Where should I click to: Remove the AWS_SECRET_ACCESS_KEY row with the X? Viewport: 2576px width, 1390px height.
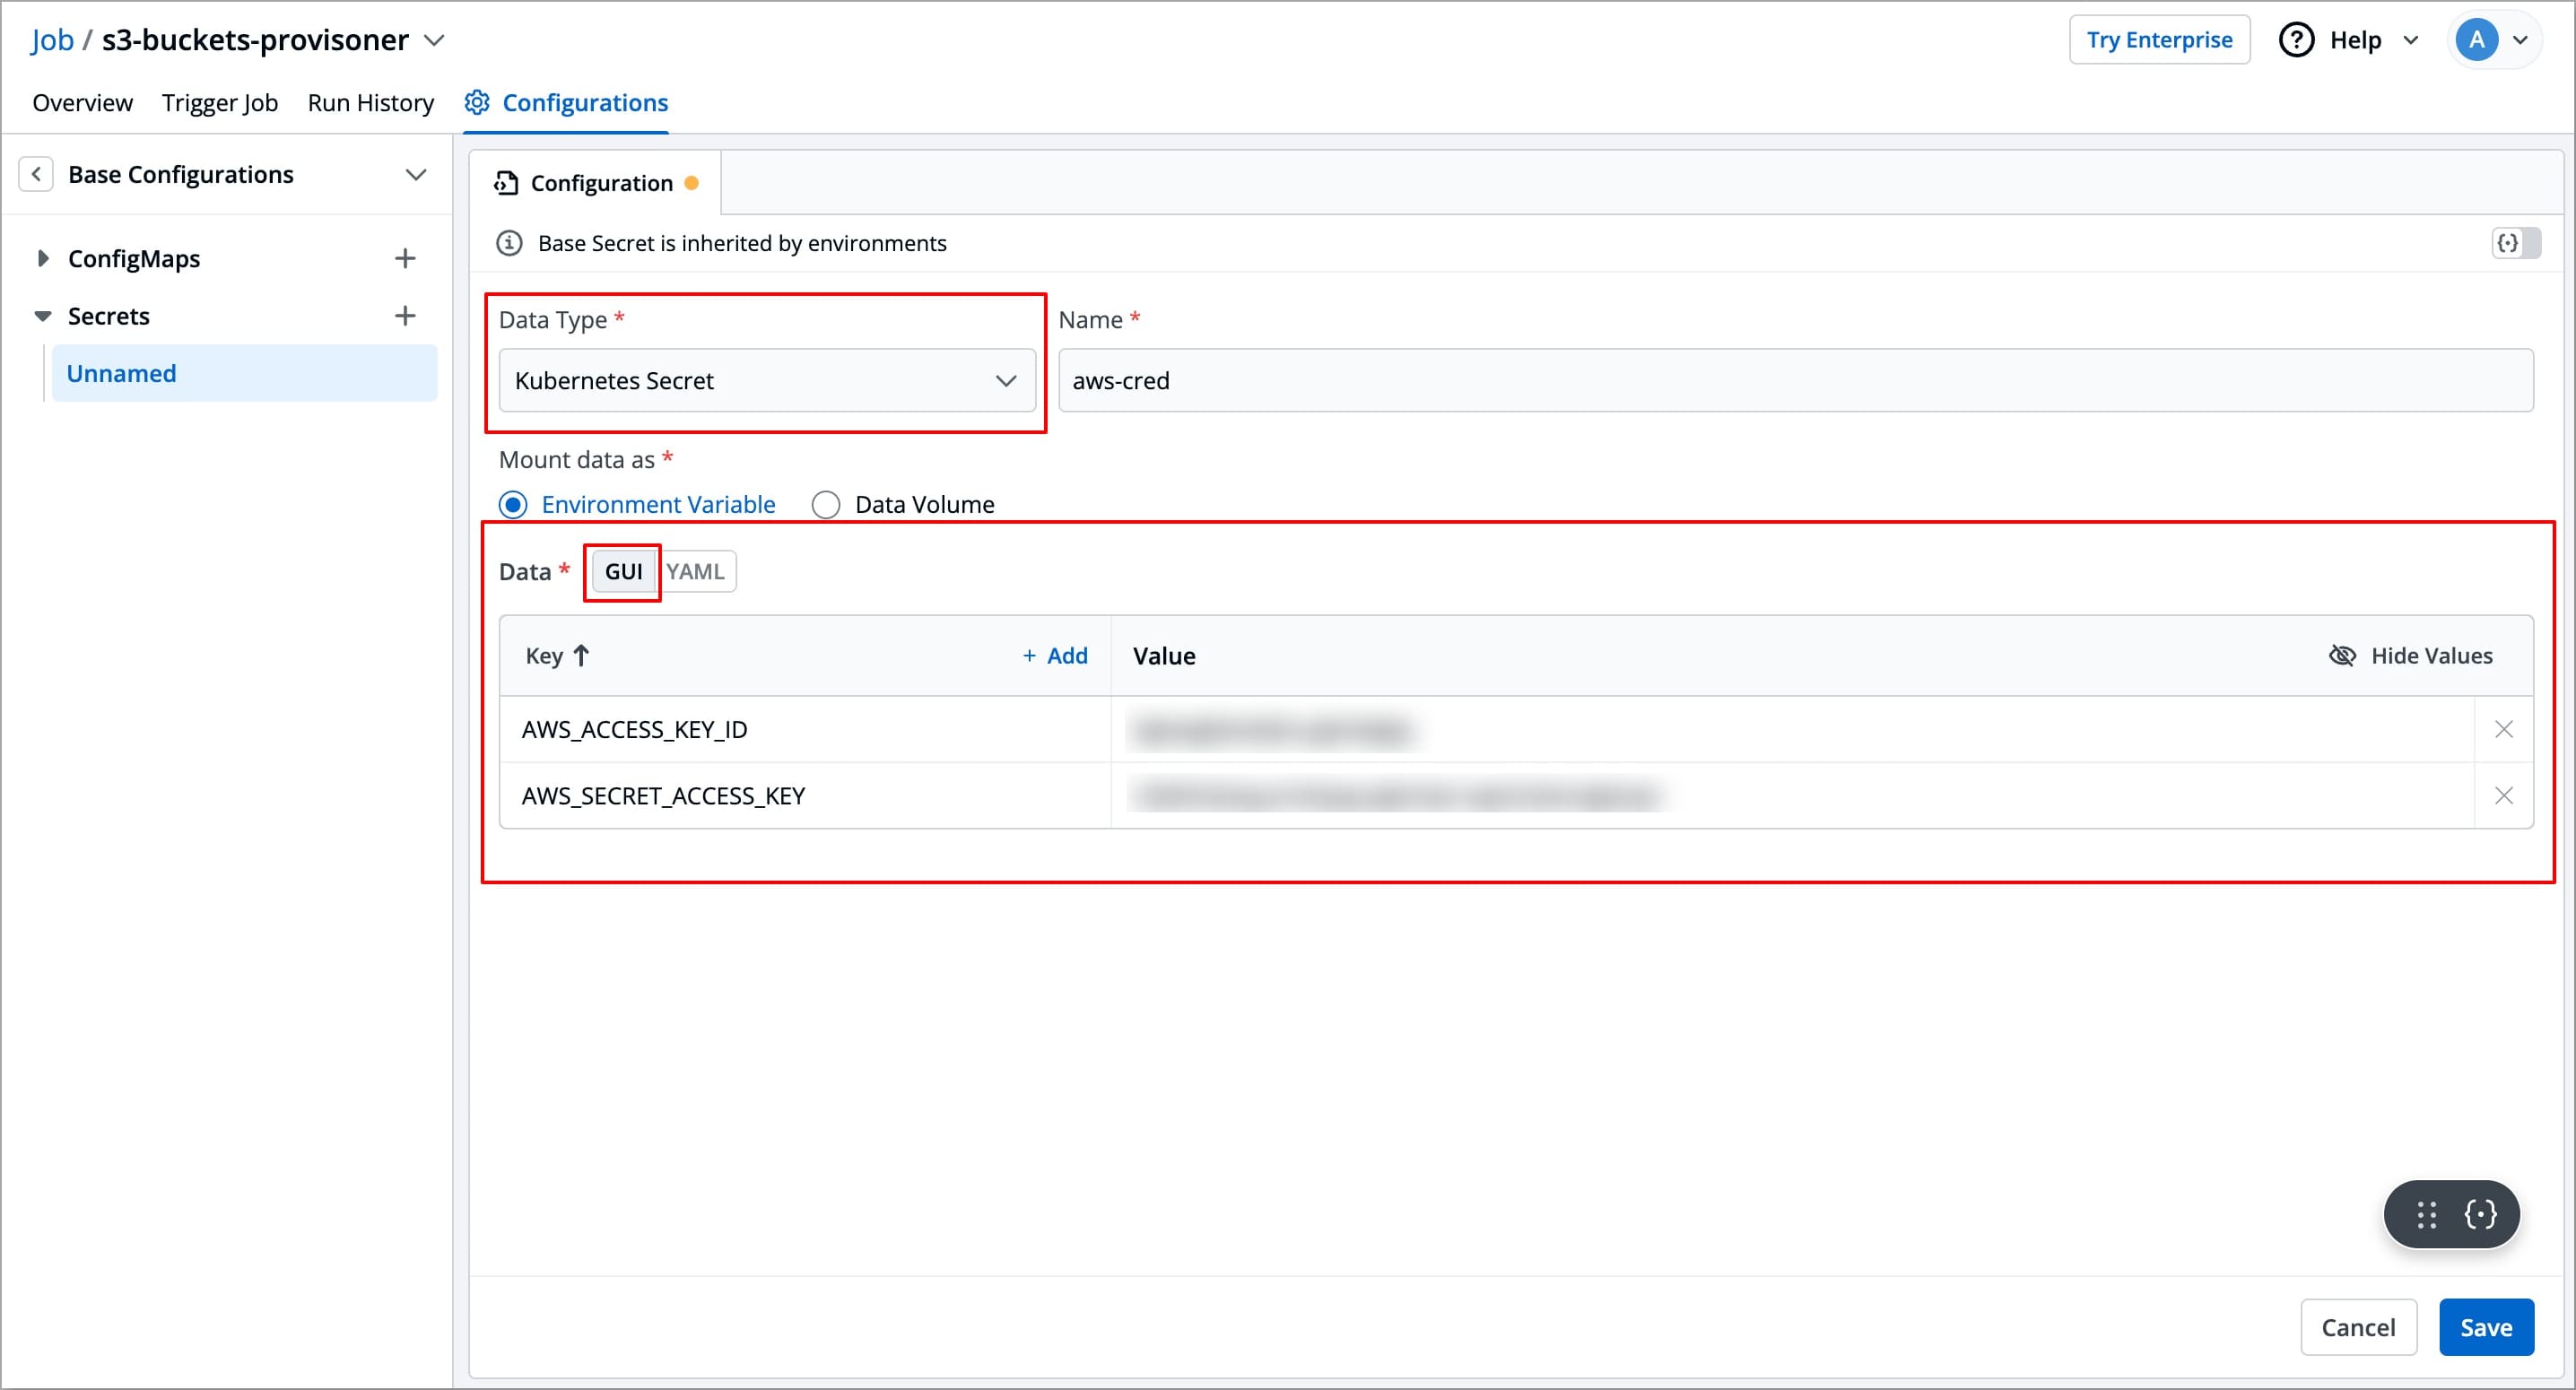click(x=2504, y=795)
